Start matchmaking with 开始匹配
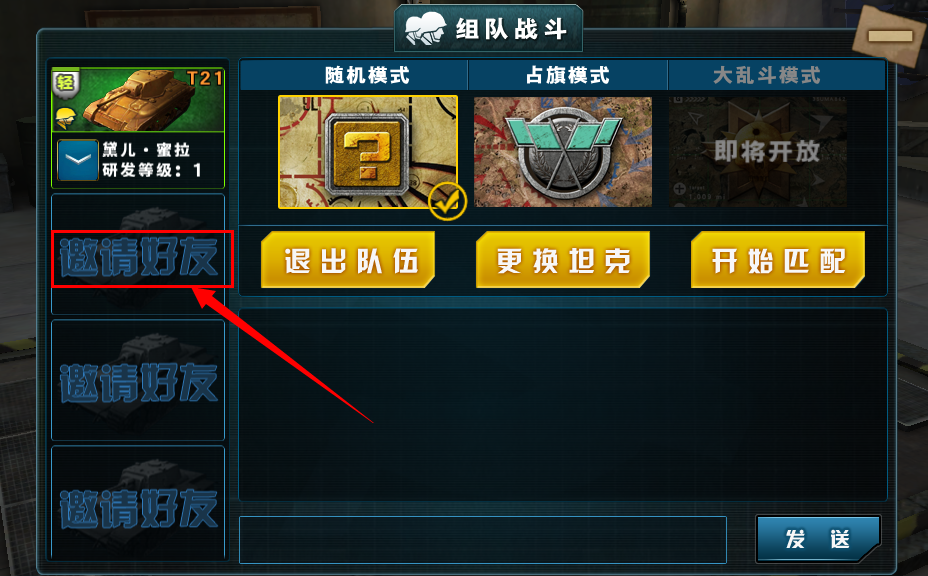The width and height of the screenshot is (928, 576). tap(778, 260)
